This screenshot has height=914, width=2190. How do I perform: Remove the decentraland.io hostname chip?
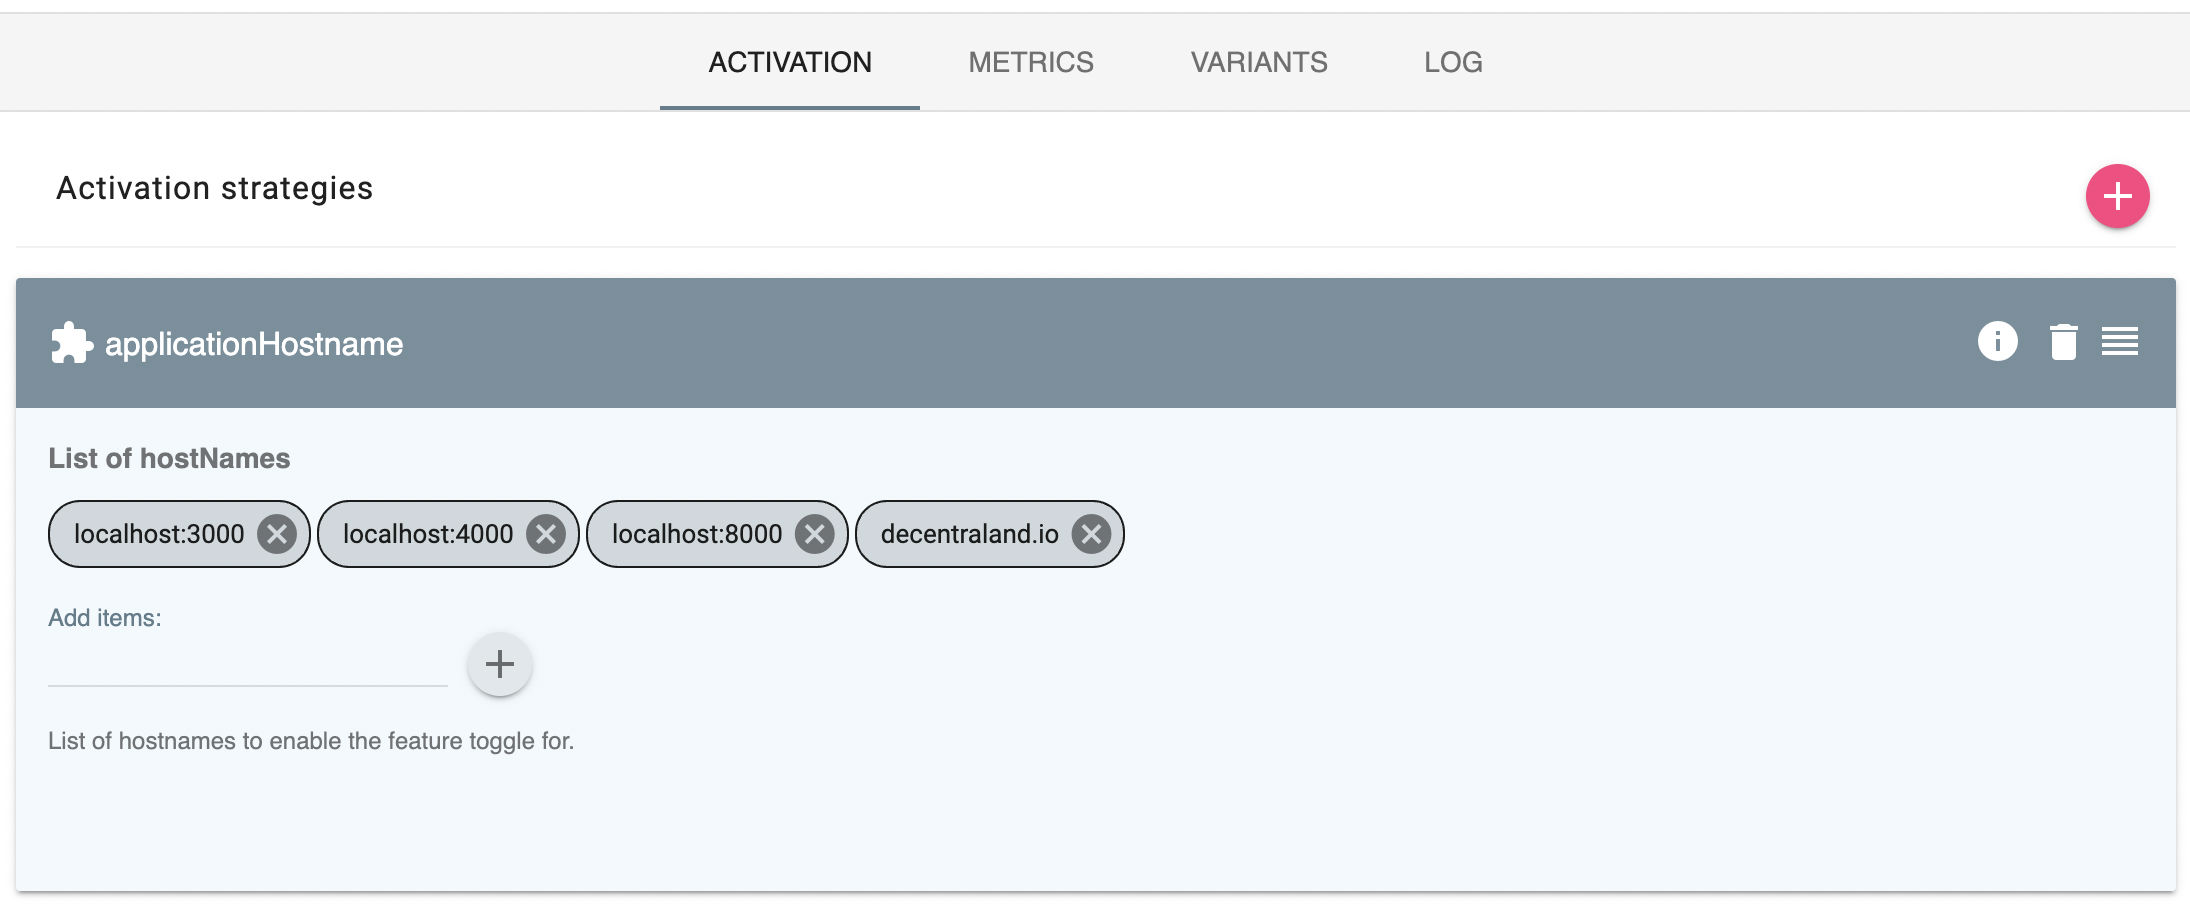point(1092,534)
